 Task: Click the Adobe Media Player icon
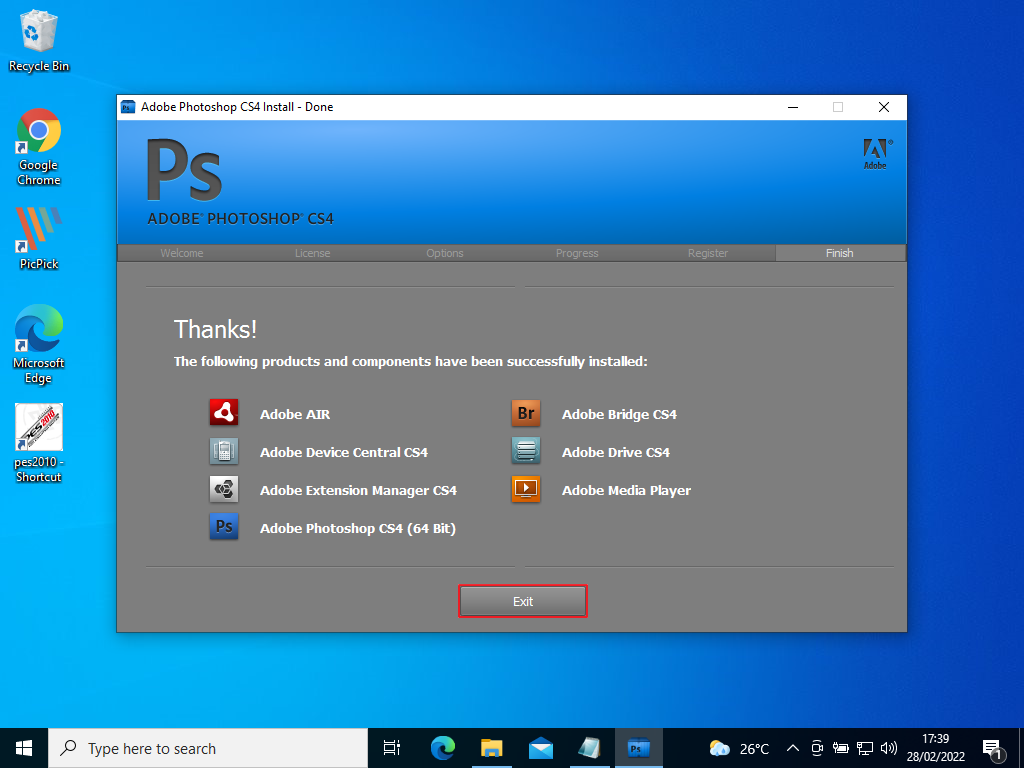tap(526, 489)
